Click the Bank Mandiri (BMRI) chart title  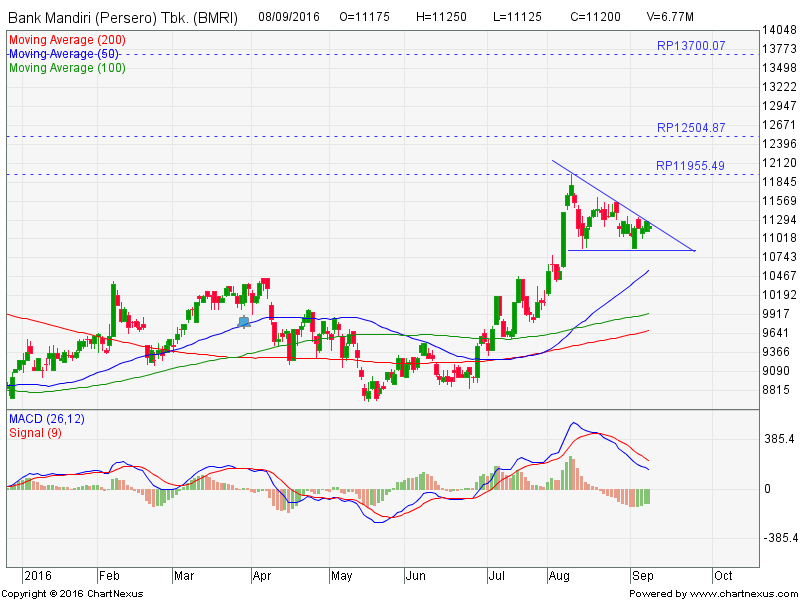coord(123,17)
